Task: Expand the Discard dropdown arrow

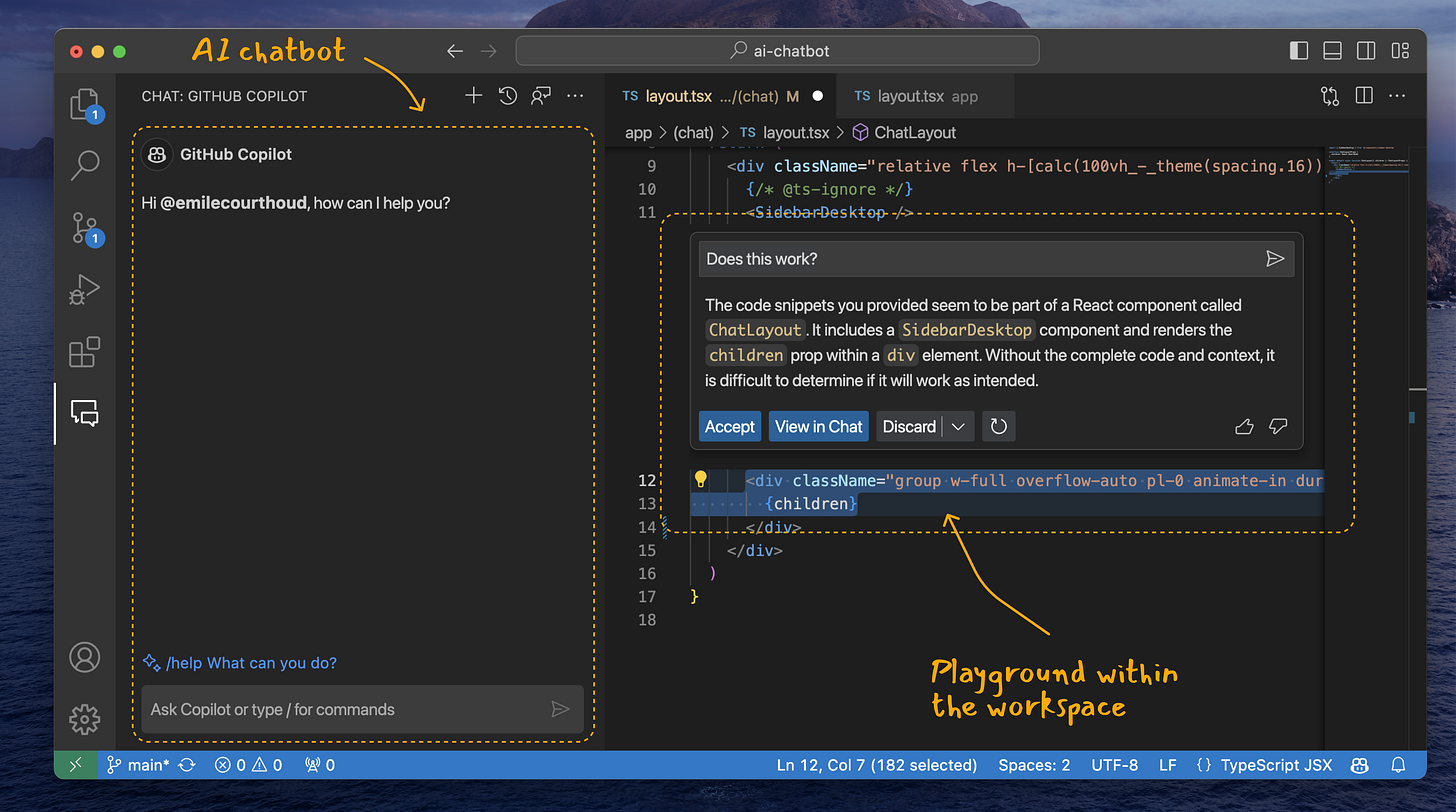Action: (958, 427)
